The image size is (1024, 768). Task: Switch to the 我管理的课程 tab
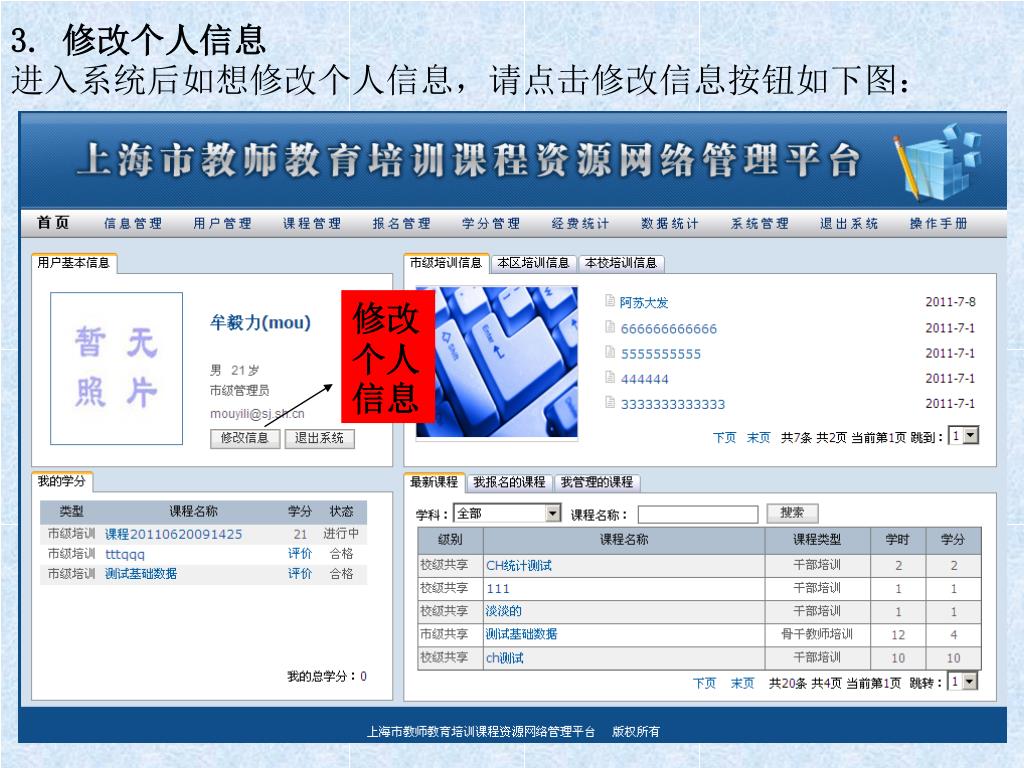point(597,482)
